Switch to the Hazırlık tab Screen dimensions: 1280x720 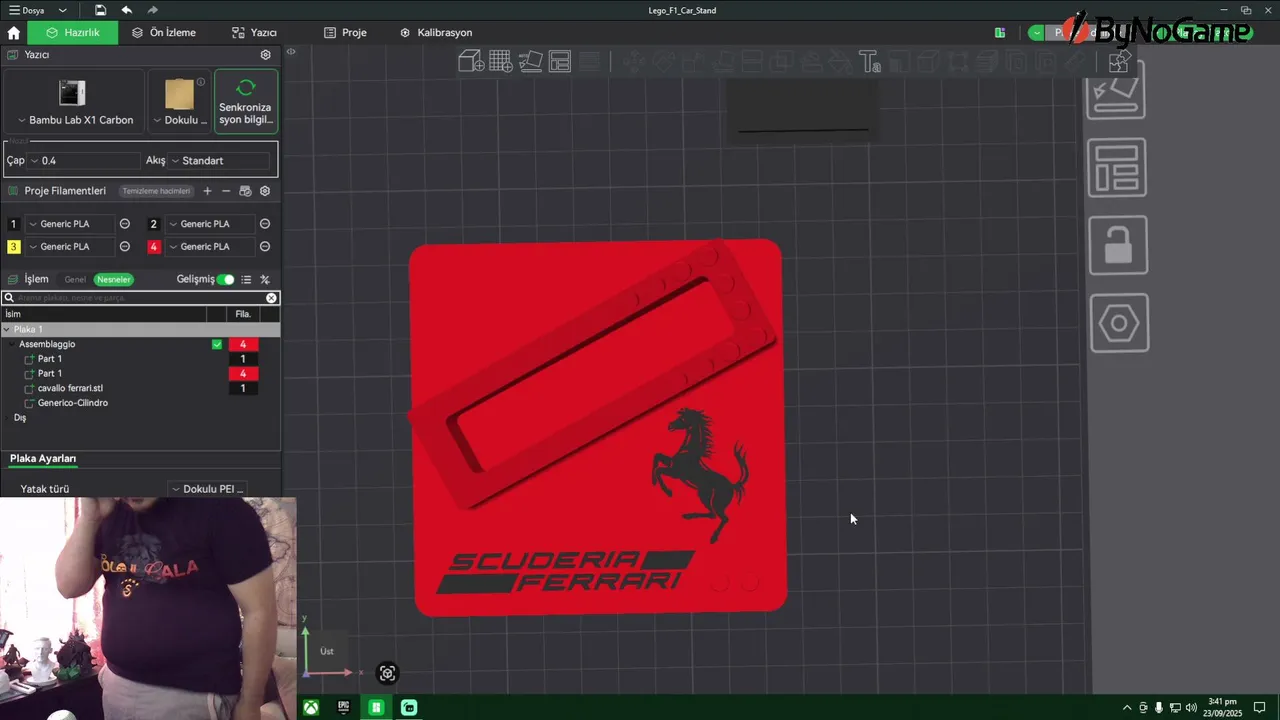pos(73,32)
